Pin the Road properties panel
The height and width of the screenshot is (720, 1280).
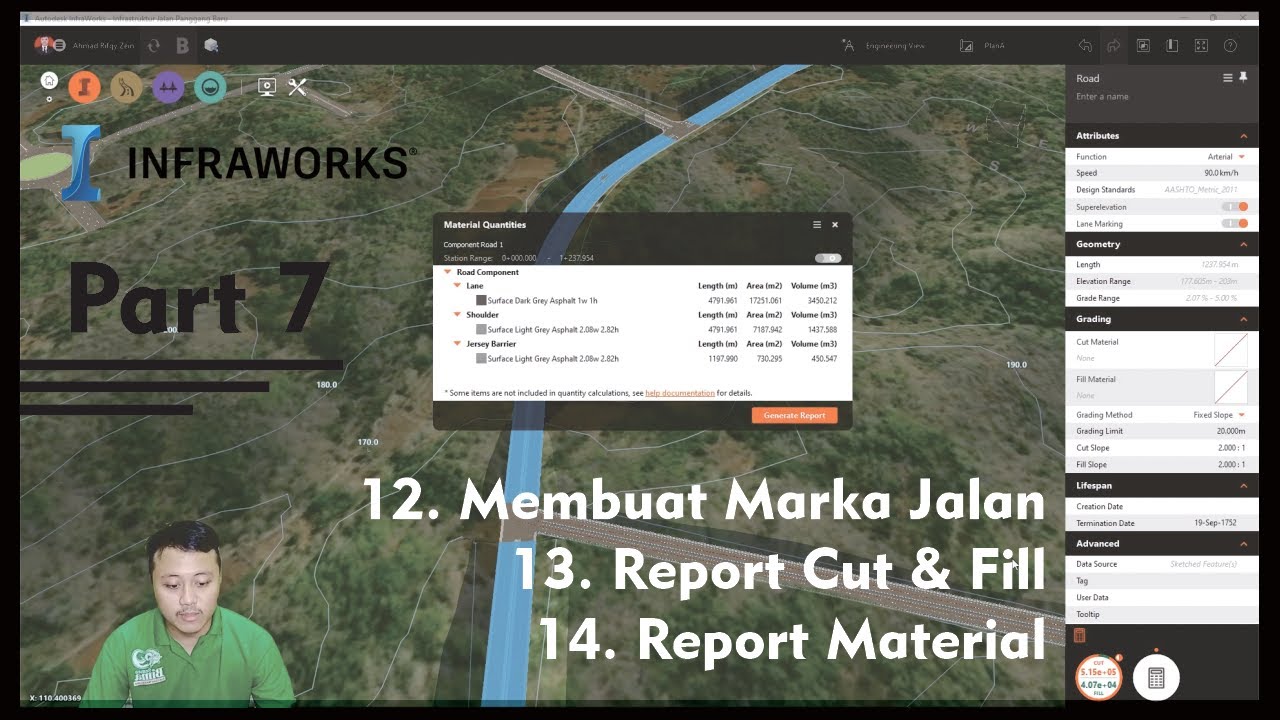click(1243, 77)
